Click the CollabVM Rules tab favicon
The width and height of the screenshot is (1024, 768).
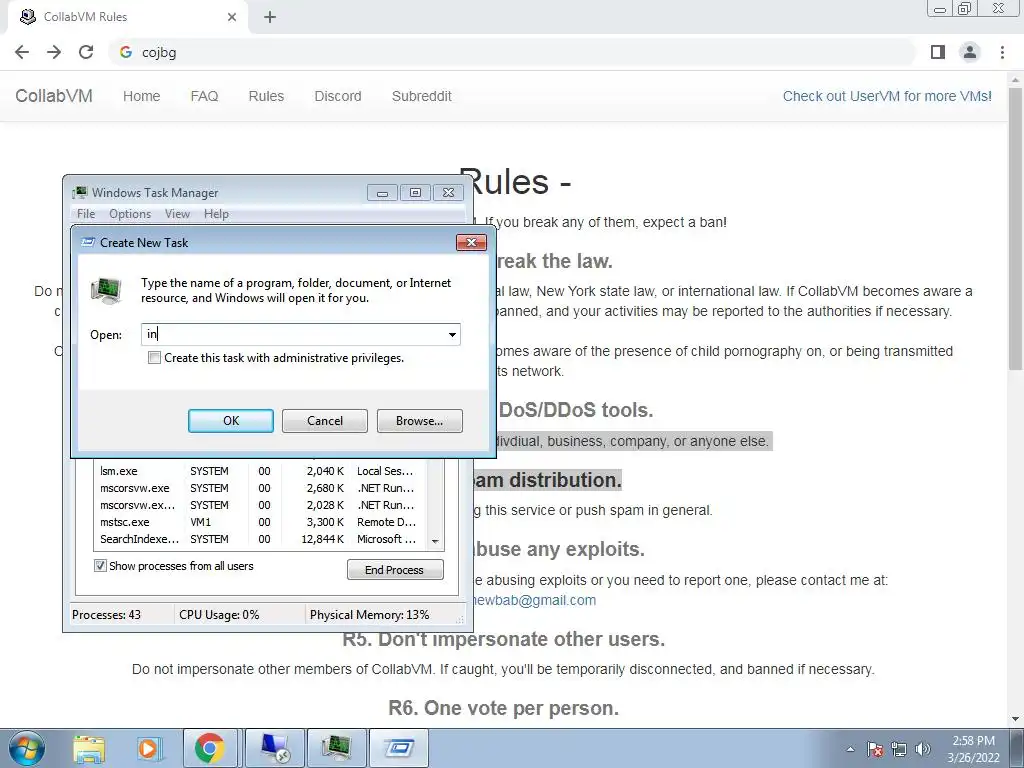(x=28, y=17)
